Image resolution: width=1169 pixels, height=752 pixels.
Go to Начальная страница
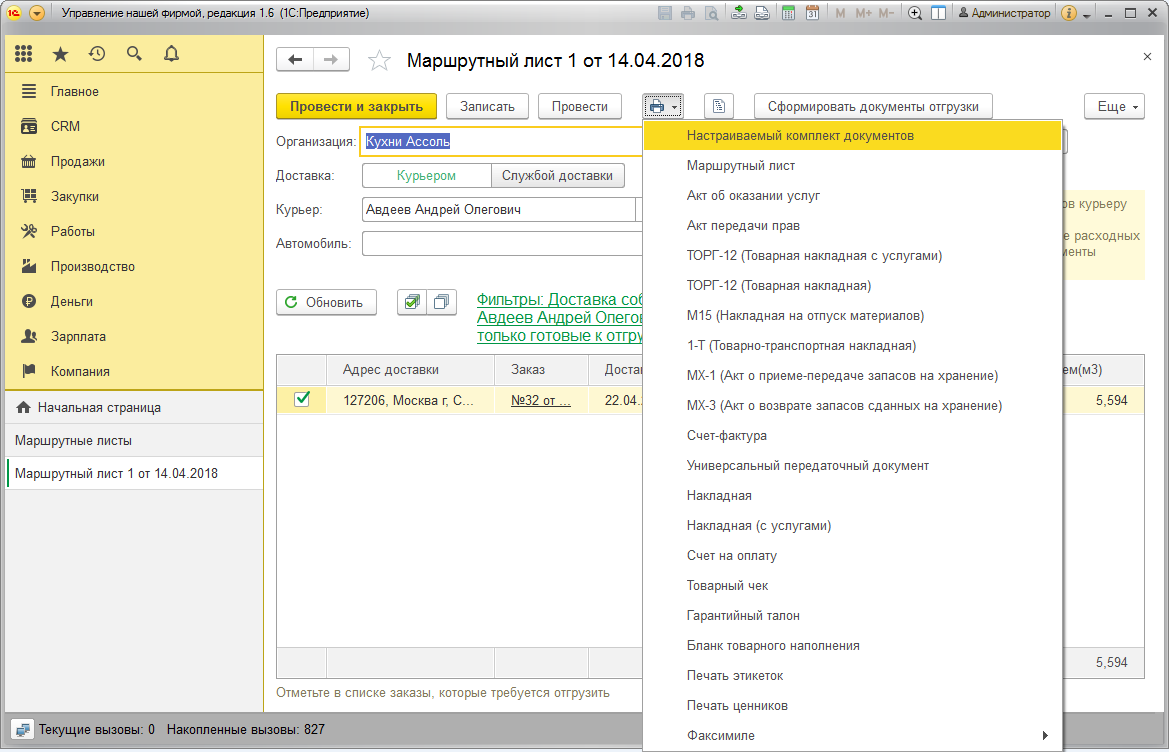tap(134, 408)
